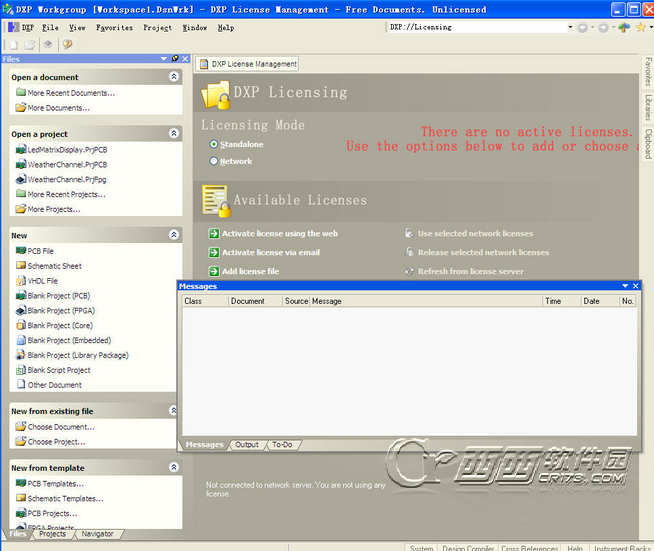
Task: Close the Messages panel
Action: [636, 286]
